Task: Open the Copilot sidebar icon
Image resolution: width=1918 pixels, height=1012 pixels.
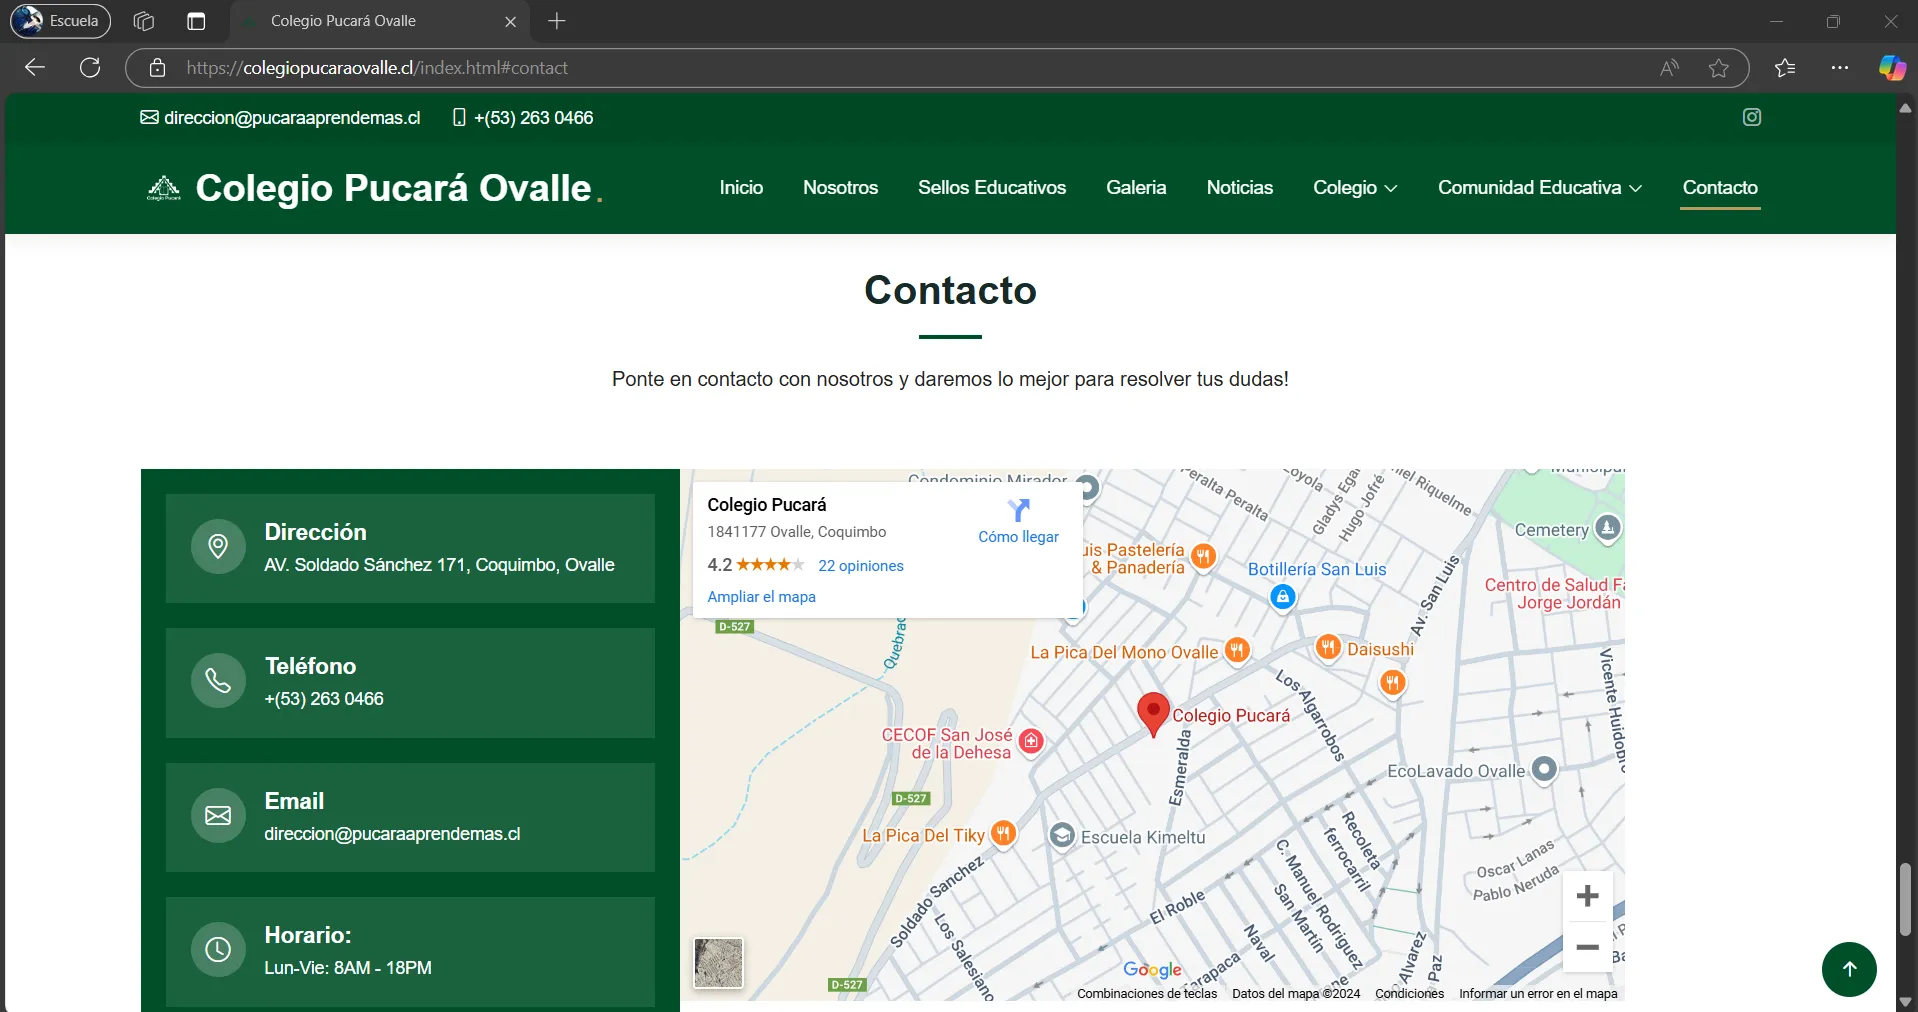Action: click(1891, 68)
